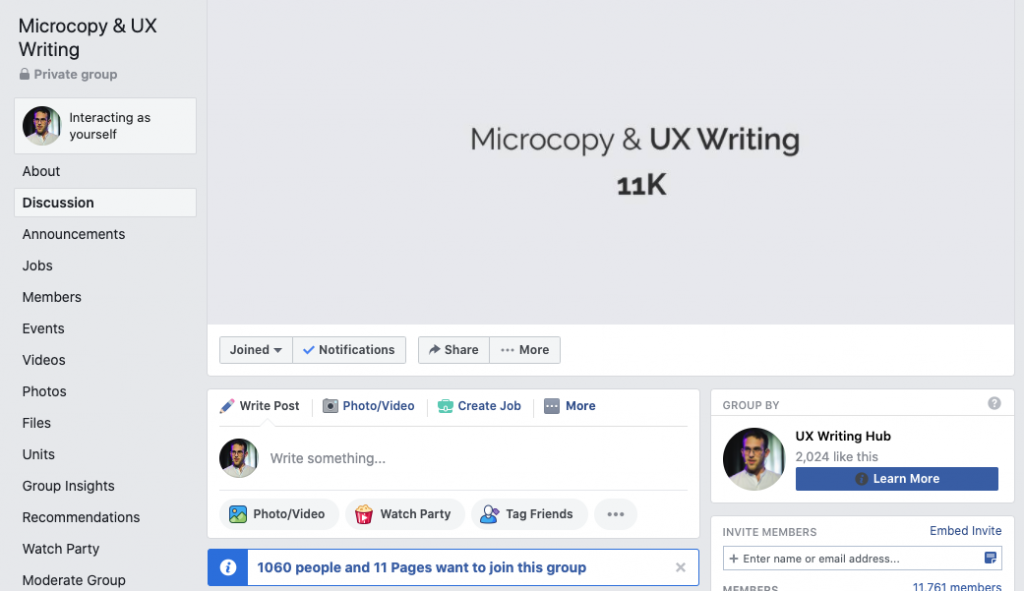Screen dimensions: 1024x591
Task: Open the Joined dropdown
Action: (x=256, y=350)
